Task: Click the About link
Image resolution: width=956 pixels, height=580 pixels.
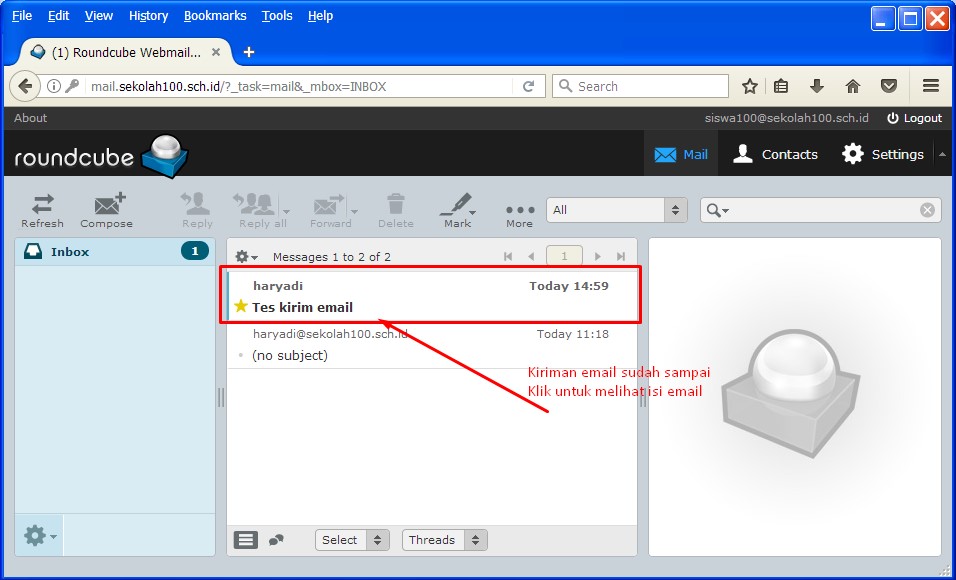Action: [30, 118]
